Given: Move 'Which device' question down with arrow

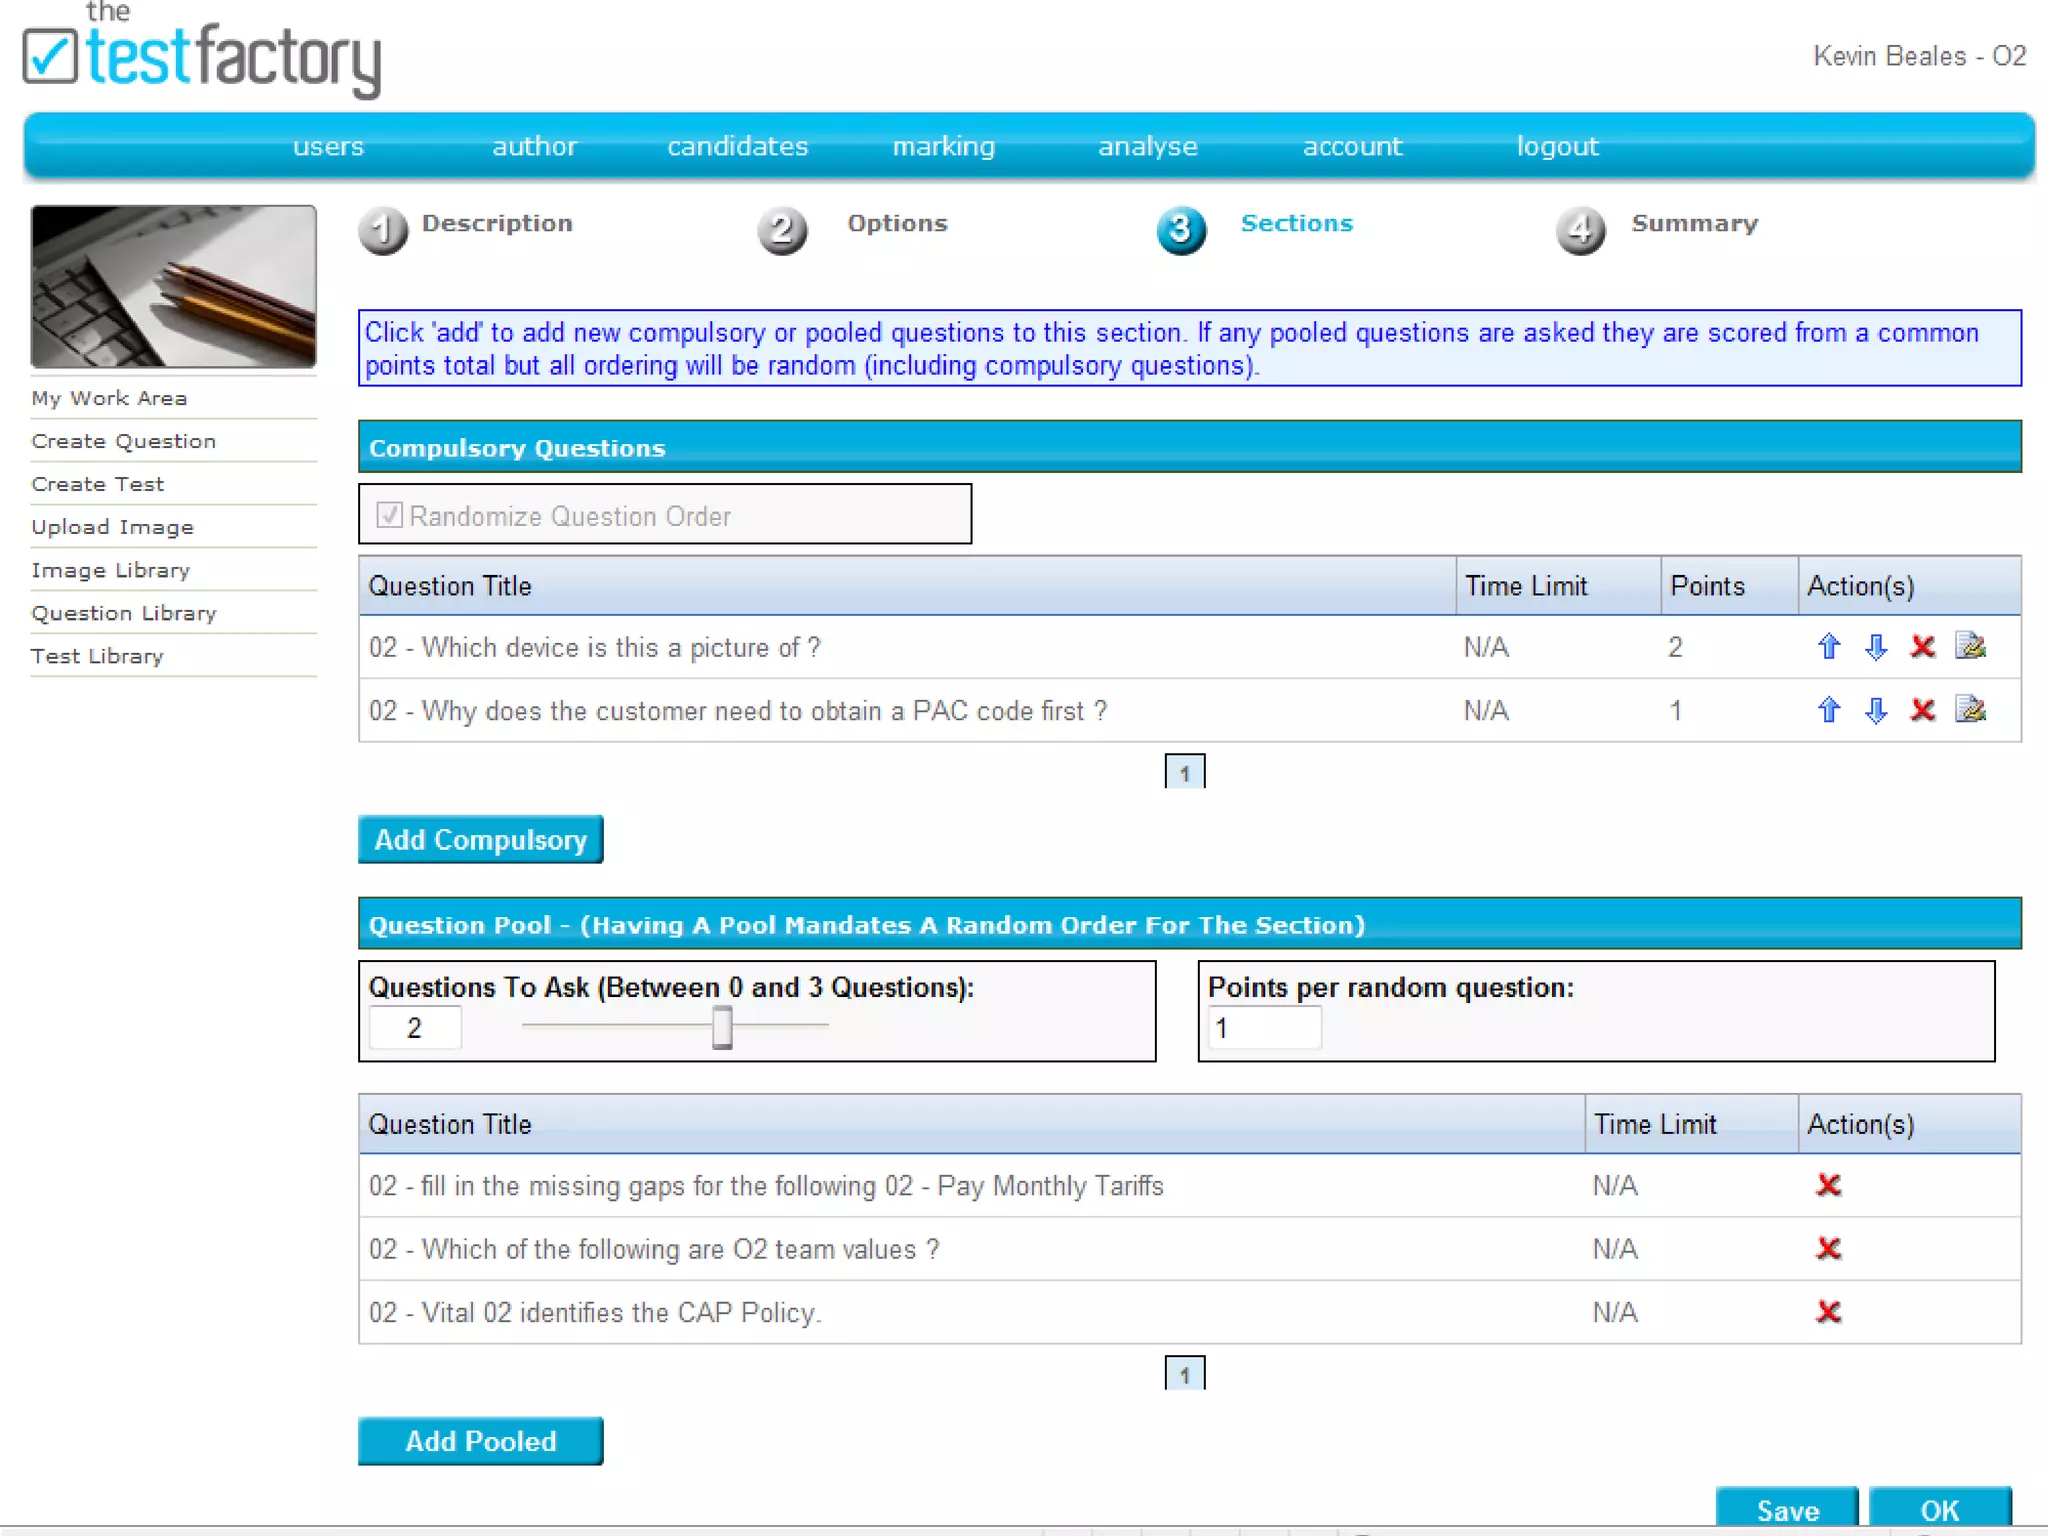Looking at the screenshot, I should pos(1875,647).
